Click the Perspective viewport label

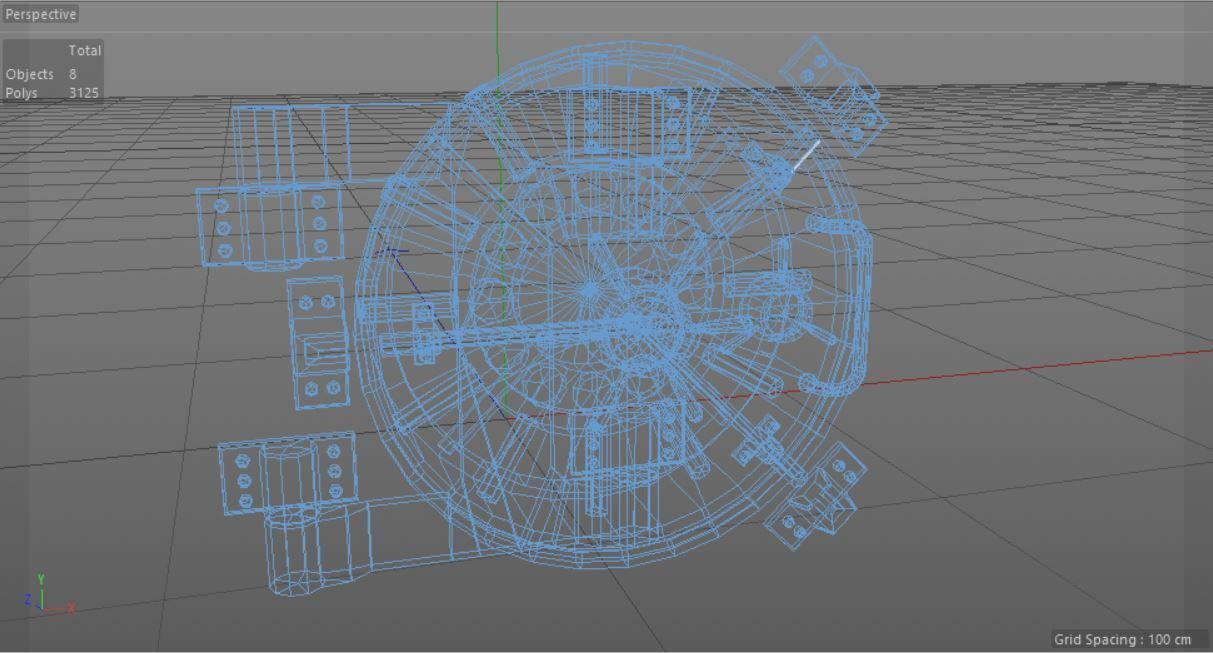click(41, 14)
